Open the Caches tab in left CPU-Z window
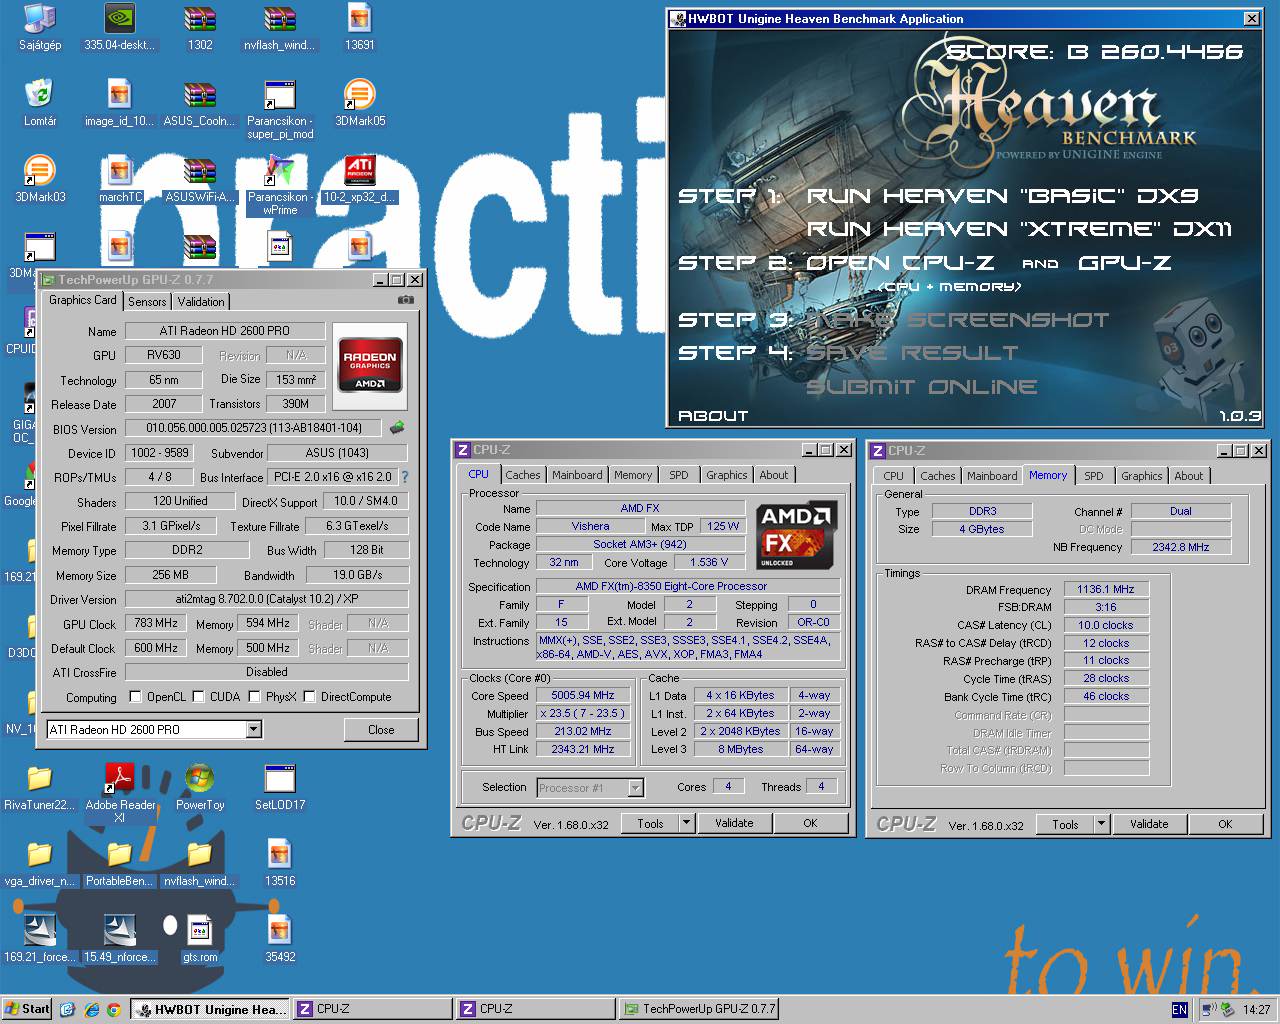The height and width of the screenshot is (1024, 1280). [522, 475]
